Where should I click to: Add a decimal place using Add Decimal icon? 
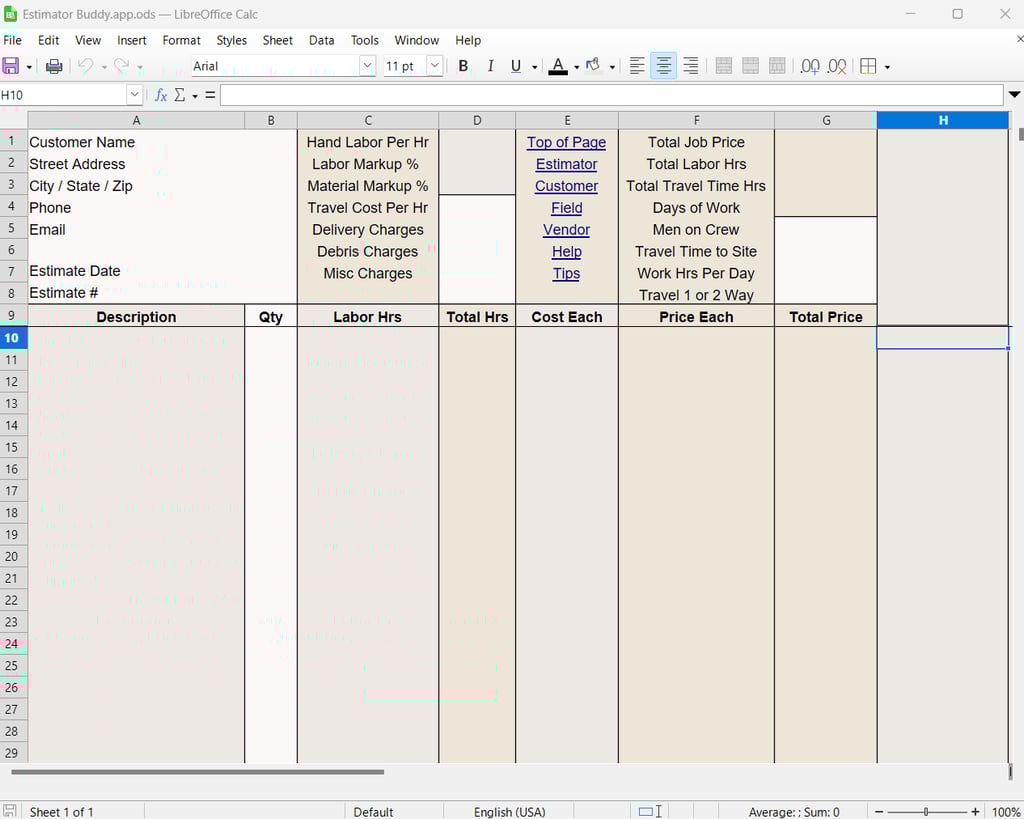[809, 66]
